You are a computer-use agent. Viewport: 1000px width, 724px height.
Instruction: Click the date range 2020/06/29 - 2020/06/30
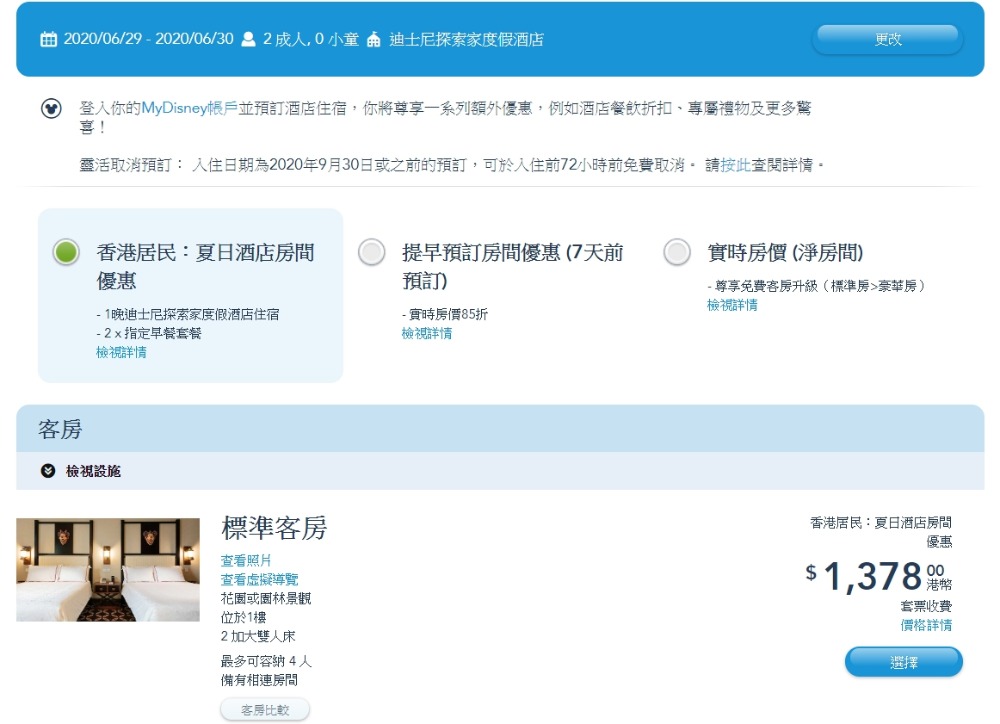pyautogui.click(x=149, y=39)
